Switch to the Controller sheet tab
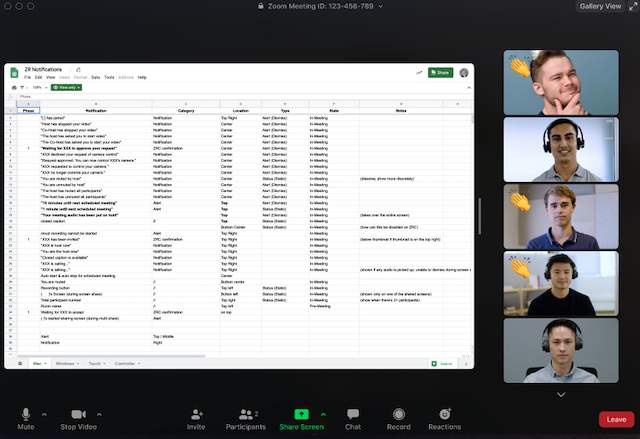640x439 pixels. 127,363
